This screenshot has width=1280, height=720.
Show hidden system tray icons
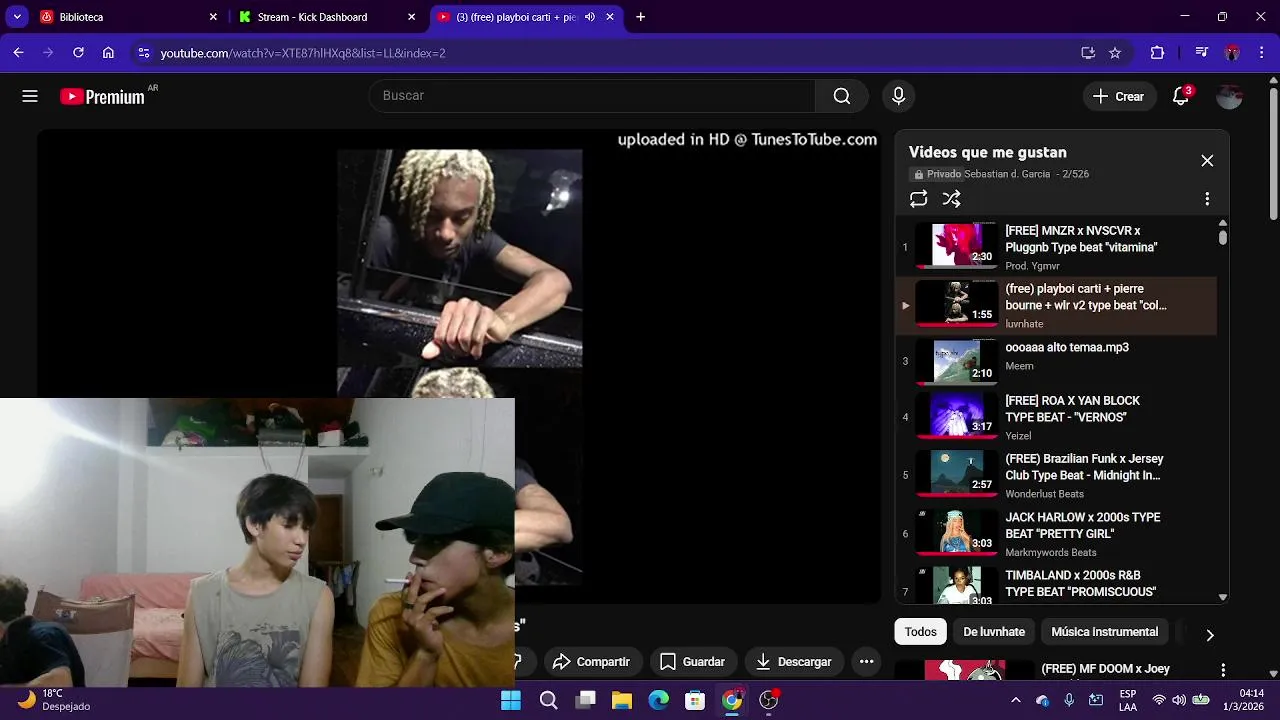1015,700
